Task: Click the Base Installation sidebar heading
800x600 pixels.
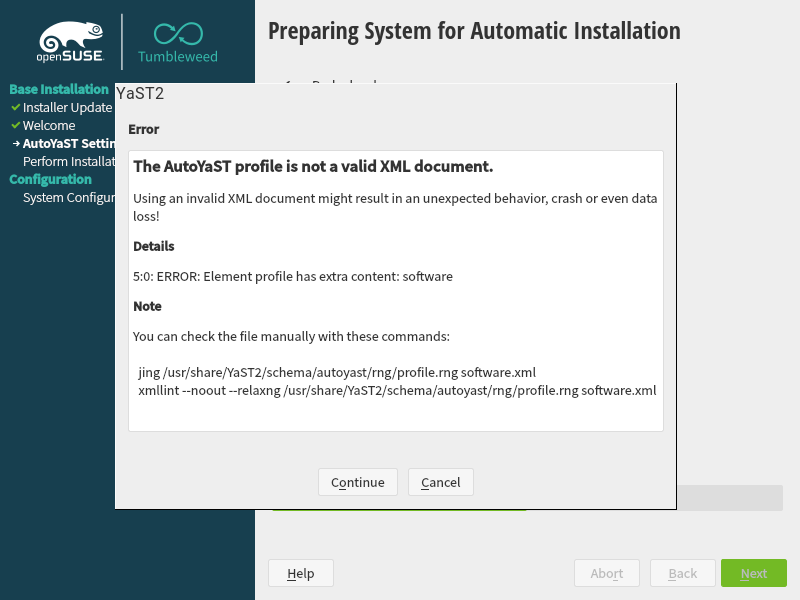Action: [59, 89]
